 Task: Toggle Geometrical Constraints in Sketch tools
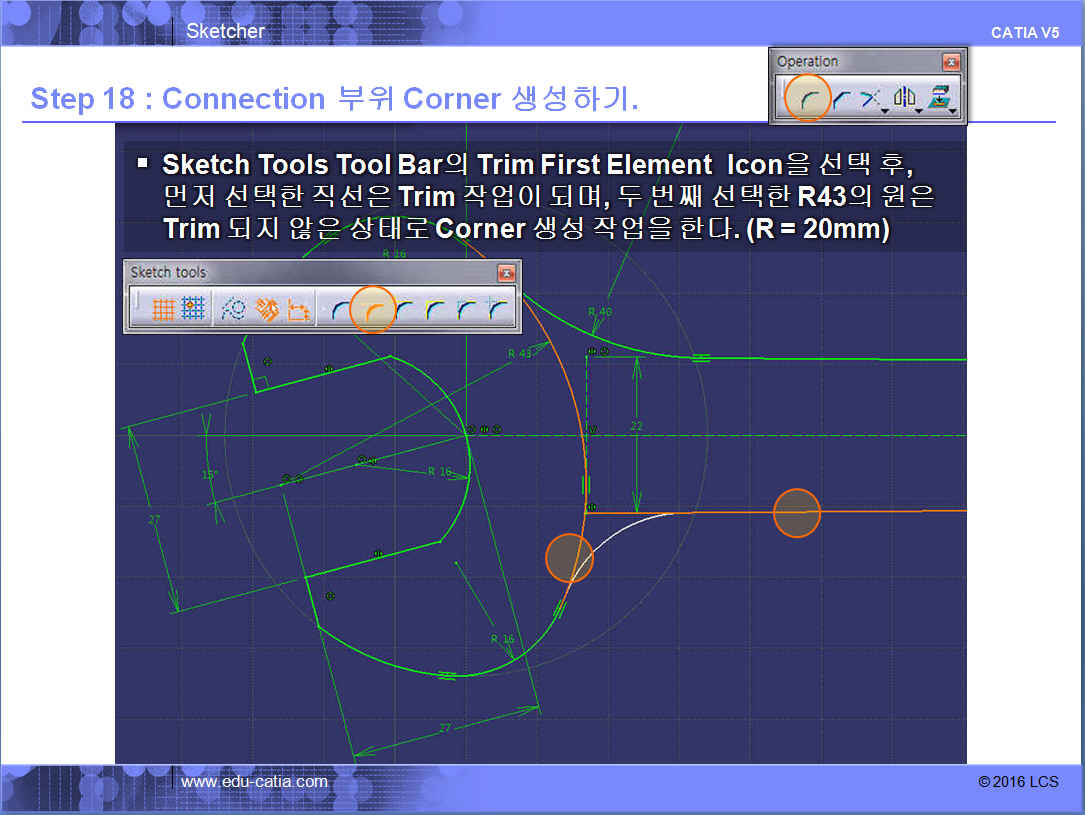pos(266,310)
